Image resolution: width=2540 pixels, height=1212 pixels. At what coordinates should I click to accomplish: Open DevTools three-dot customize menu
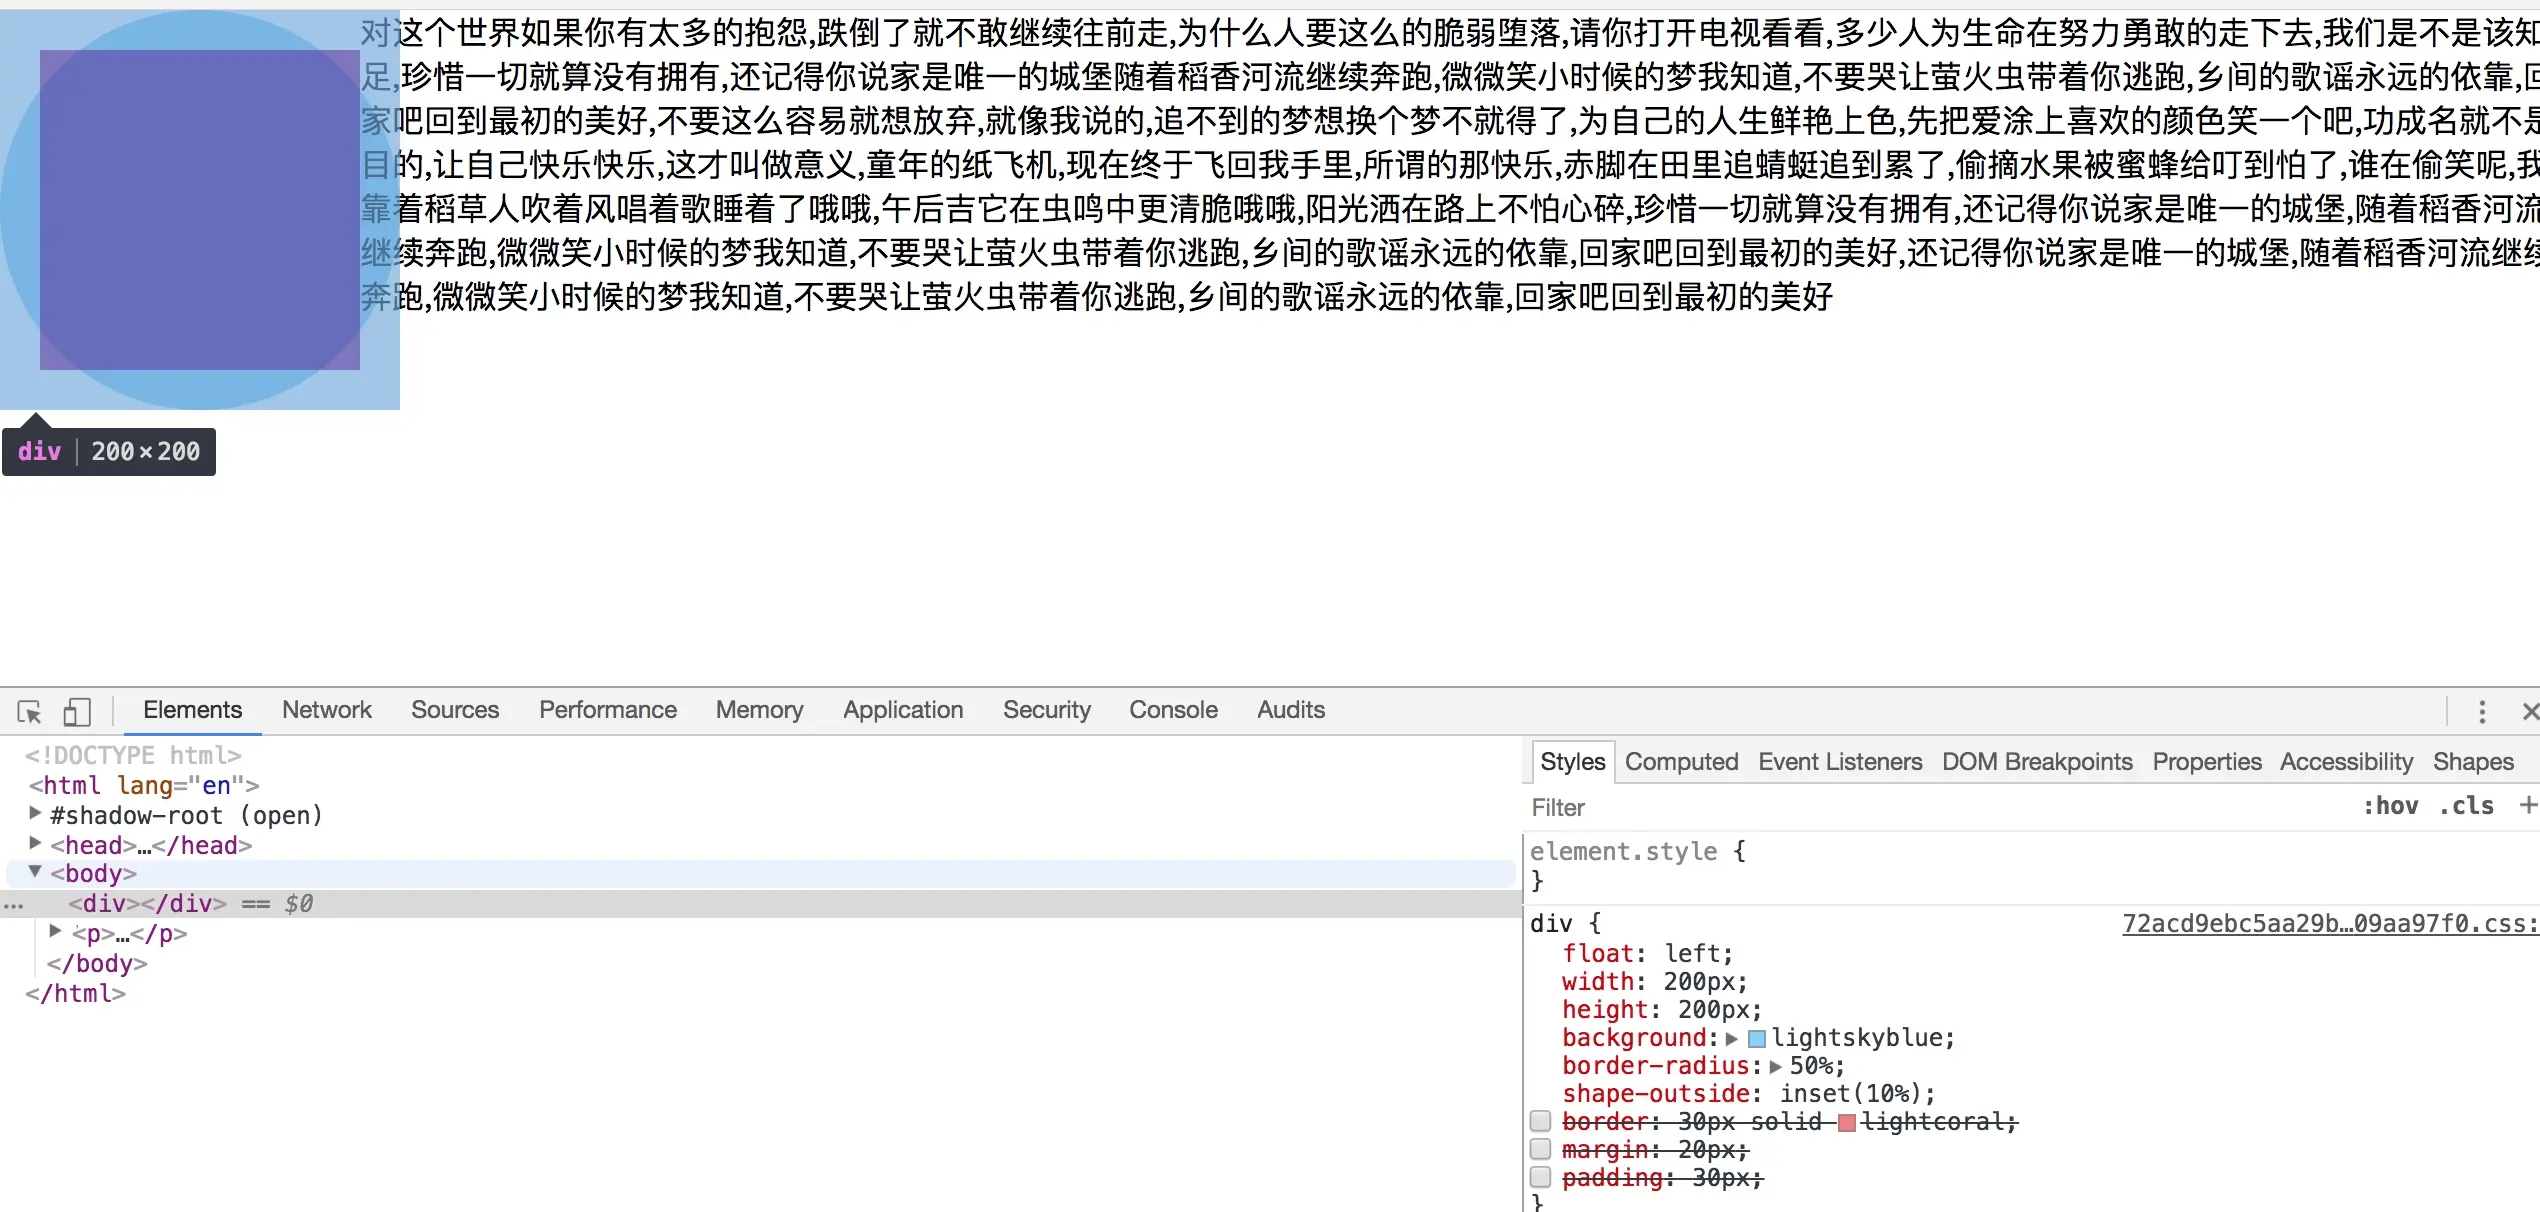[x=2481, y=711]
